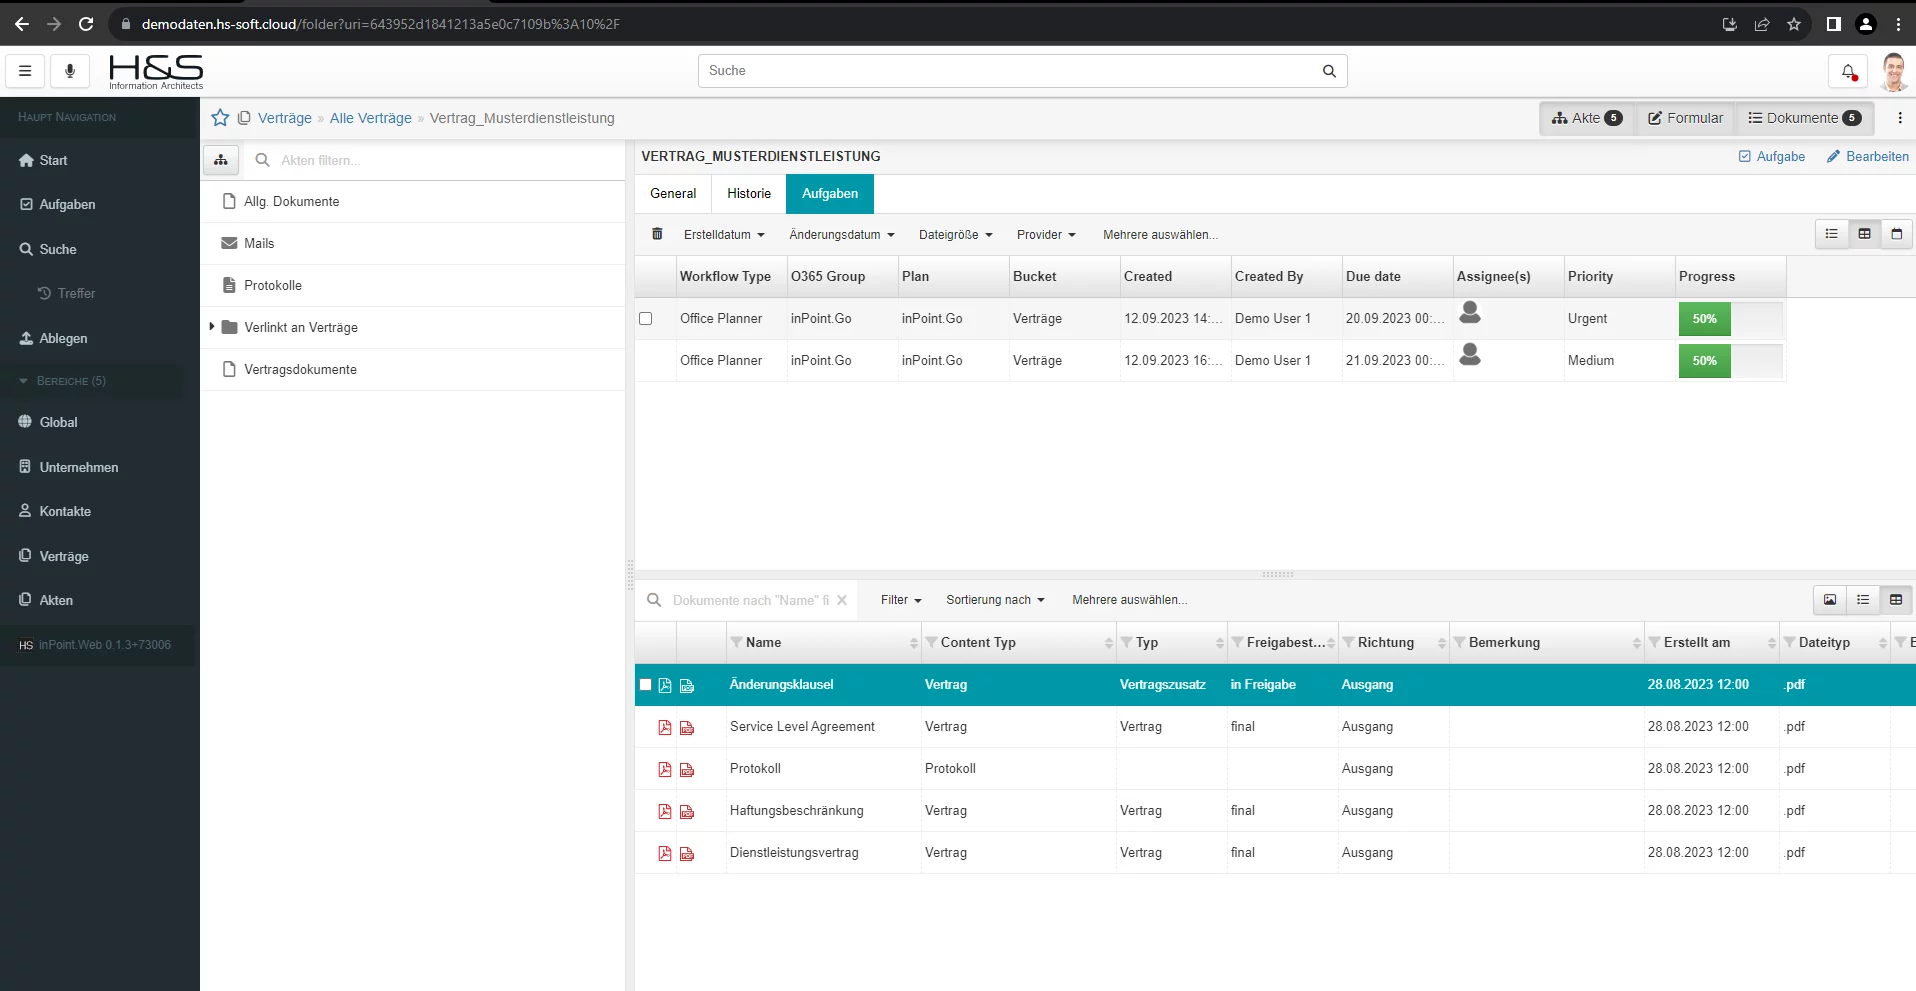Viewport: 1916px width, 991px height.
Task: Click Alle Verträge breadcrumb link
Action: point(371,118)
